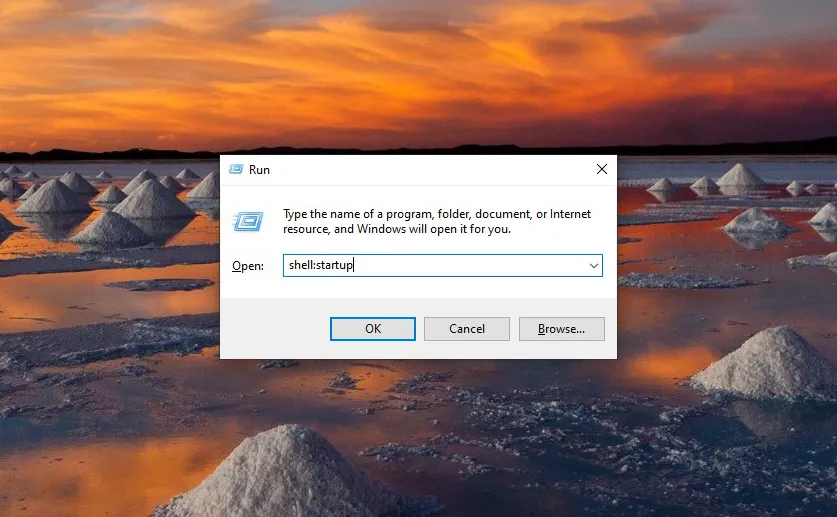Click the "Run" title text

click(x=259, y=170)
